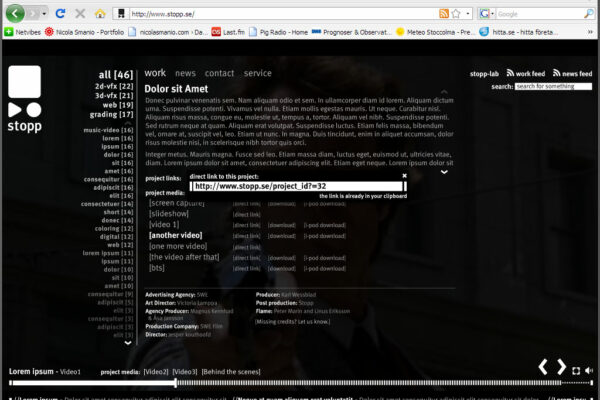Open the [bts] media item
Image resolution: width=600 pixels, height=400 pixels.
tap(157, 268)
